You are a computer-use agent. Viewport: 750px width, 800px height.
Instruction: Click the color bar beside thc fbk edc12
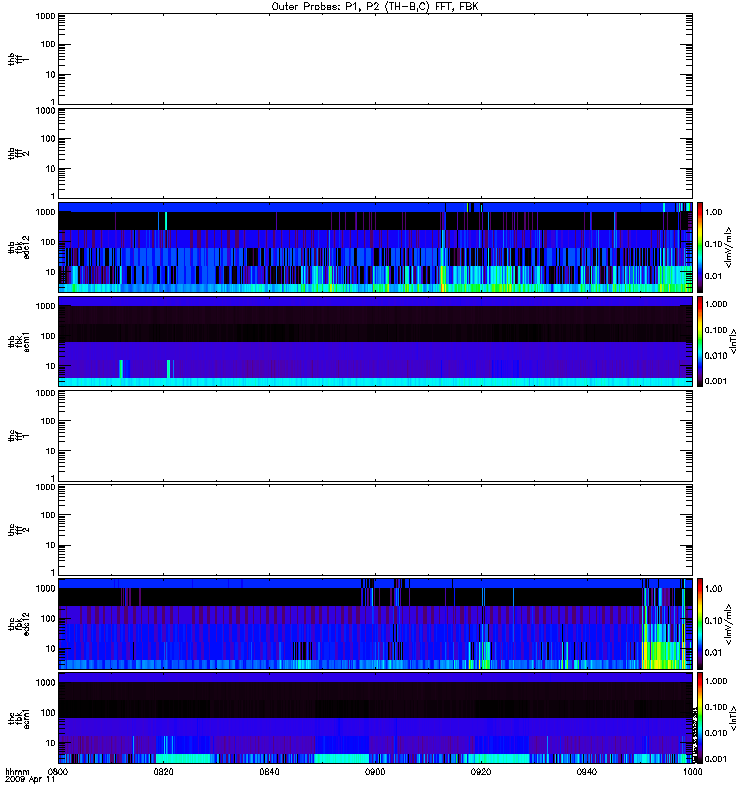700,624
